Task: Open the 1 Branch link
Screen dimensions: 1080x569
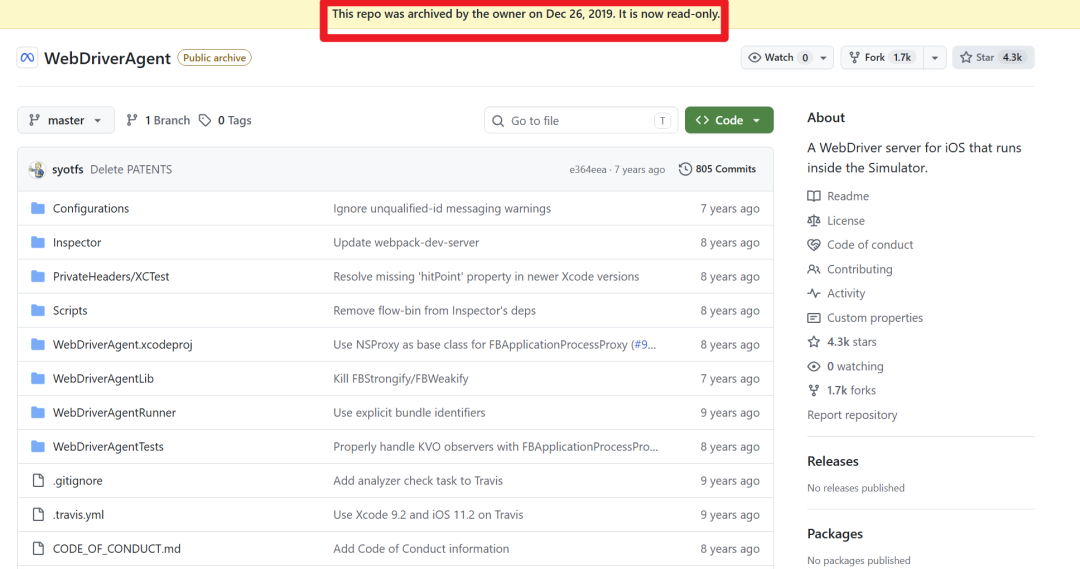Action: coord(158,120)
